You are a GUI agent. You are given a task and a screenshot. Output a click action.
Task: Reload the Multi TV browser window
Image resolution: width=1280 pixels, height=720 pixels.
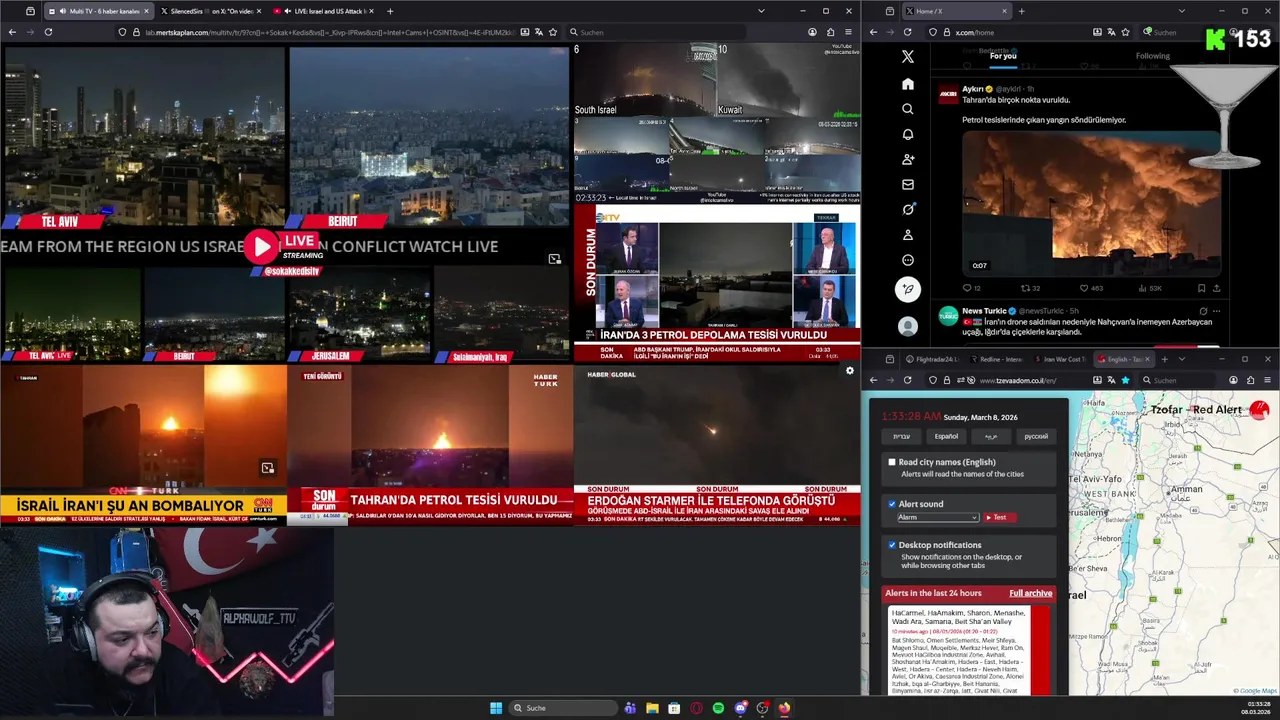pos(48,32)
